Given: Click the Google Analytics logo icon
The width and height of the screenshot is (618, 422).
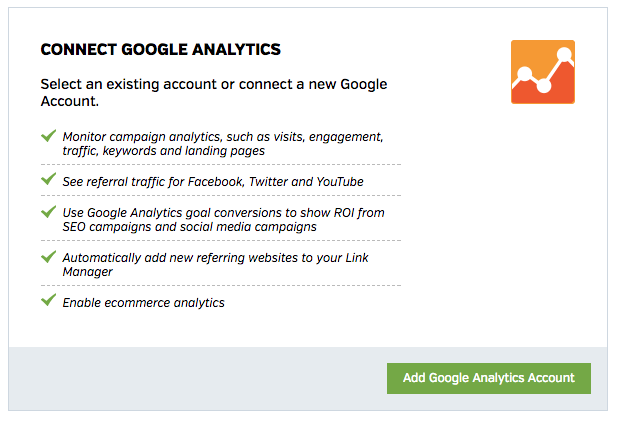Looking at the screenshot, I should 542,72.
